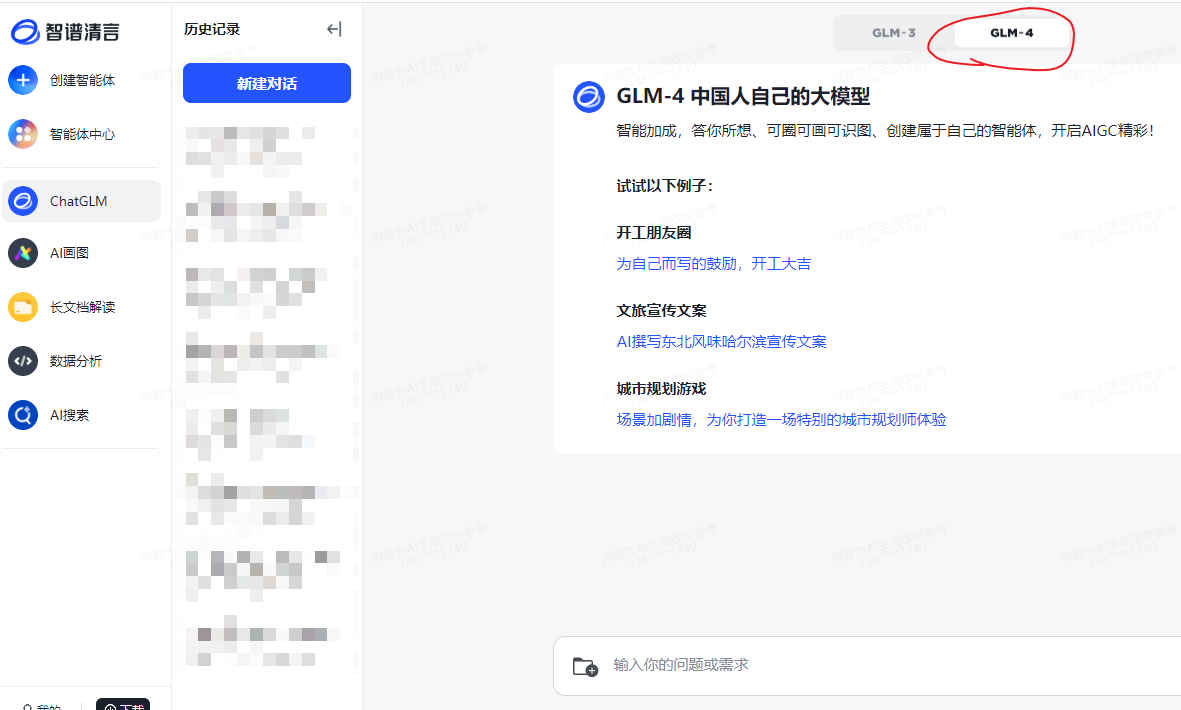Collapse the 历史记录 panel
This screenshot has height=710, width=1181.
coord(334,29)
